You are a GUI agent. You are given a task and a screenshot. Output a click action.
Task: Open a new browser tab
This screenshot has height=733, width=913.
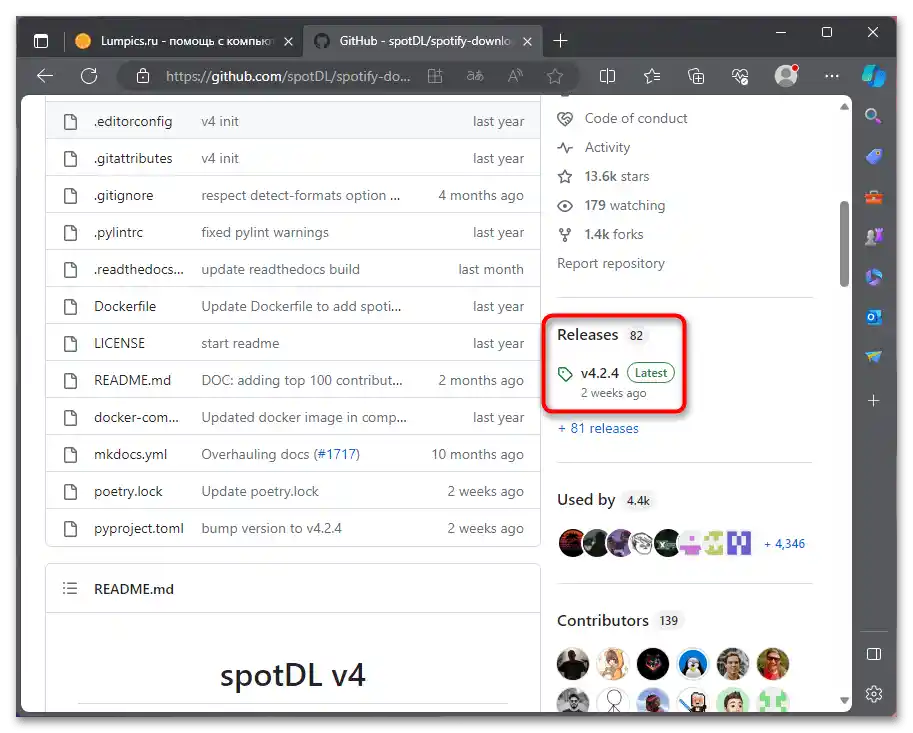[x=560, y=41]
